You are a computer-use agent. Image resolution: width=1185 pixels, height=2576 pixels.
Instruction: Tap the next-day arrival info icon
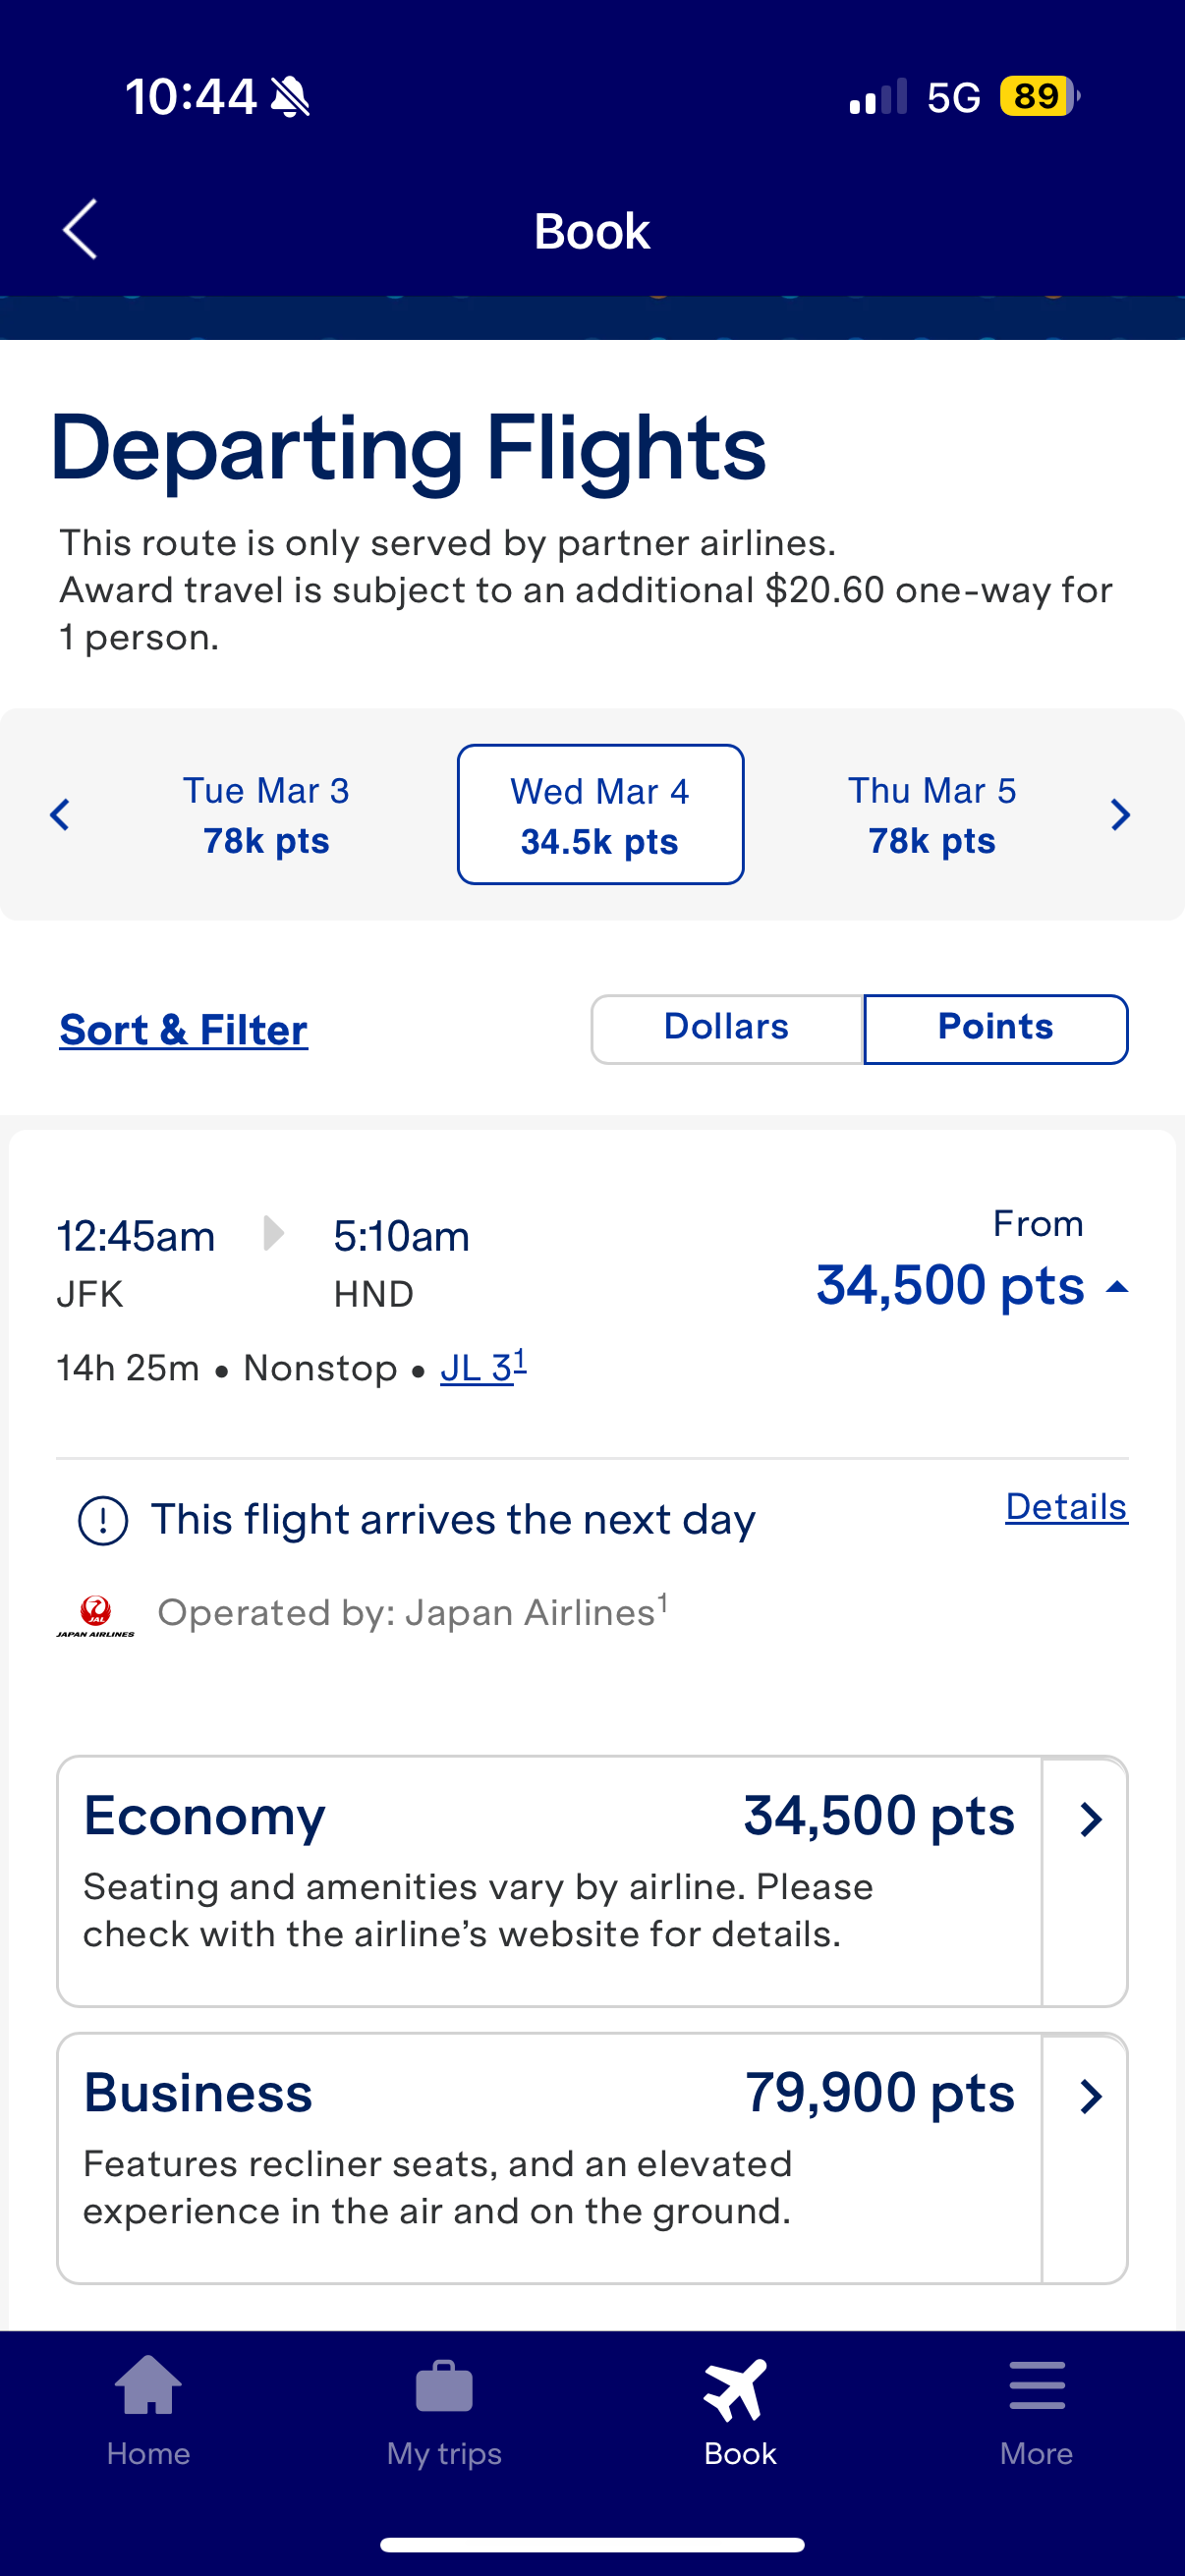pyautogui.click(x=103, y=1521)
